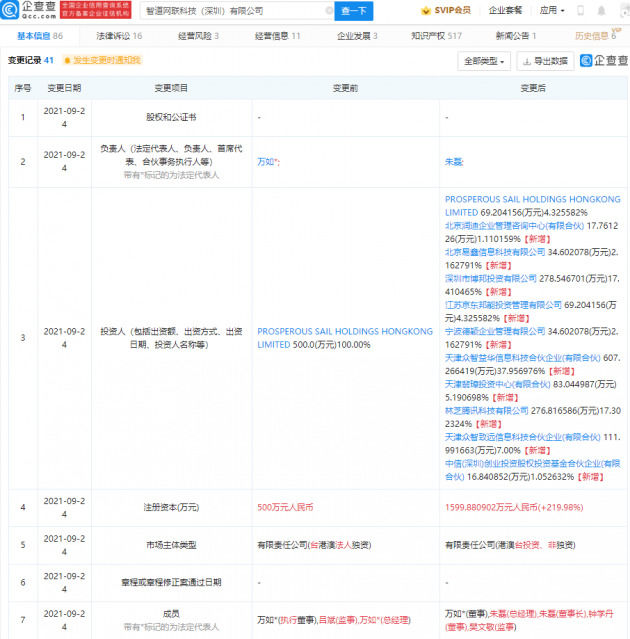Viewport: 630px width, 639px height.
Task: Click the 市场主体类型 cell in row 5
Action: click(171, 545)
